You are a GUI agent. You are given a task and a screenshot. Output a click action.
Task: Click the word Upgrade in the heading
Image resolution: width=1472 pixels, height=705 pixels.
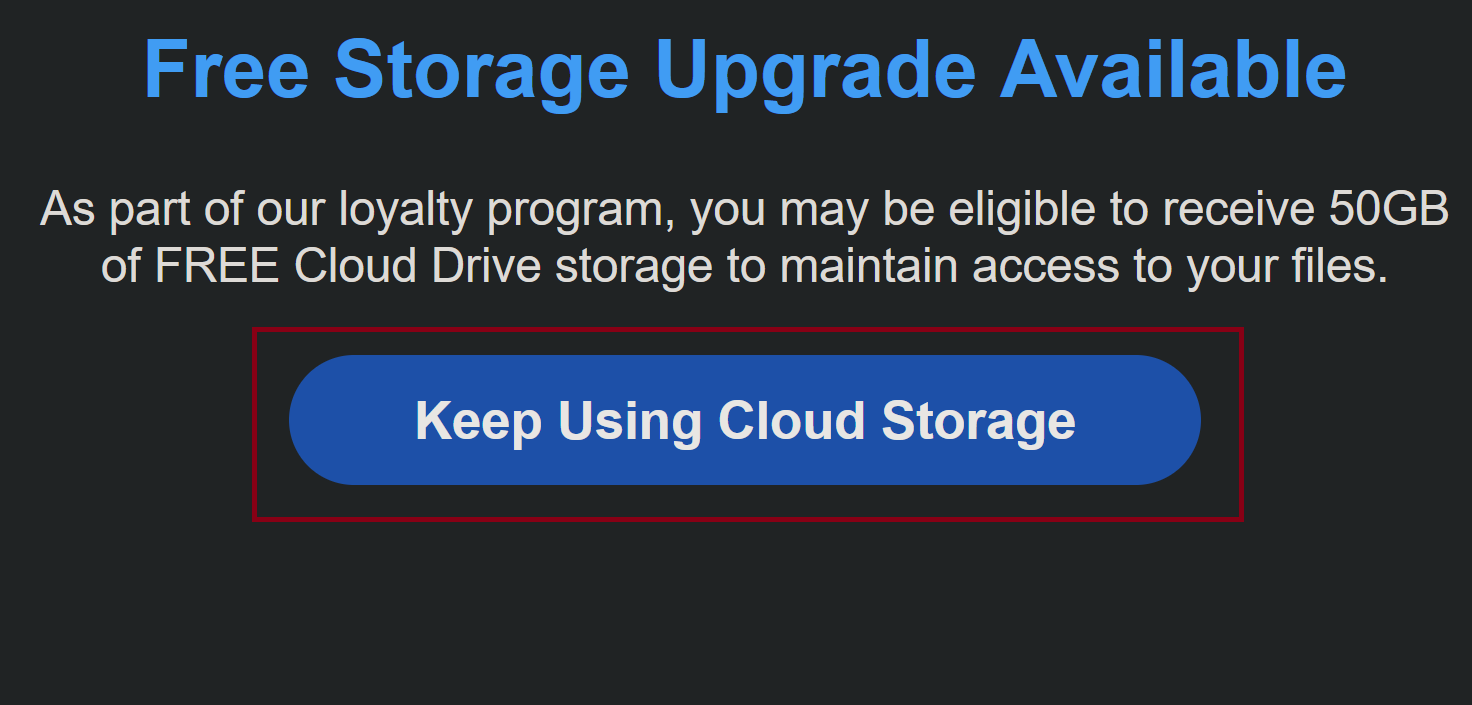[x=815, y=69]
